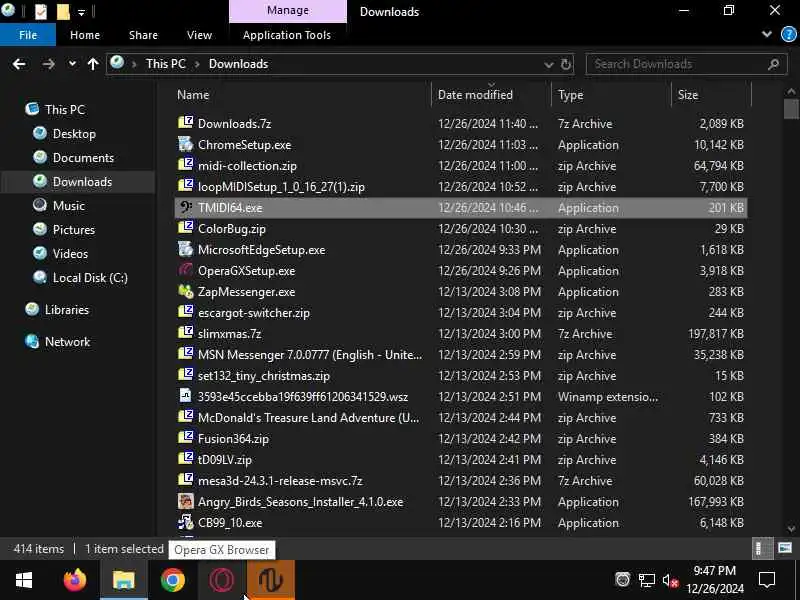Open Videos in the navigation pane
This screenshot has height=600, width=800.
tap(70, 254)
